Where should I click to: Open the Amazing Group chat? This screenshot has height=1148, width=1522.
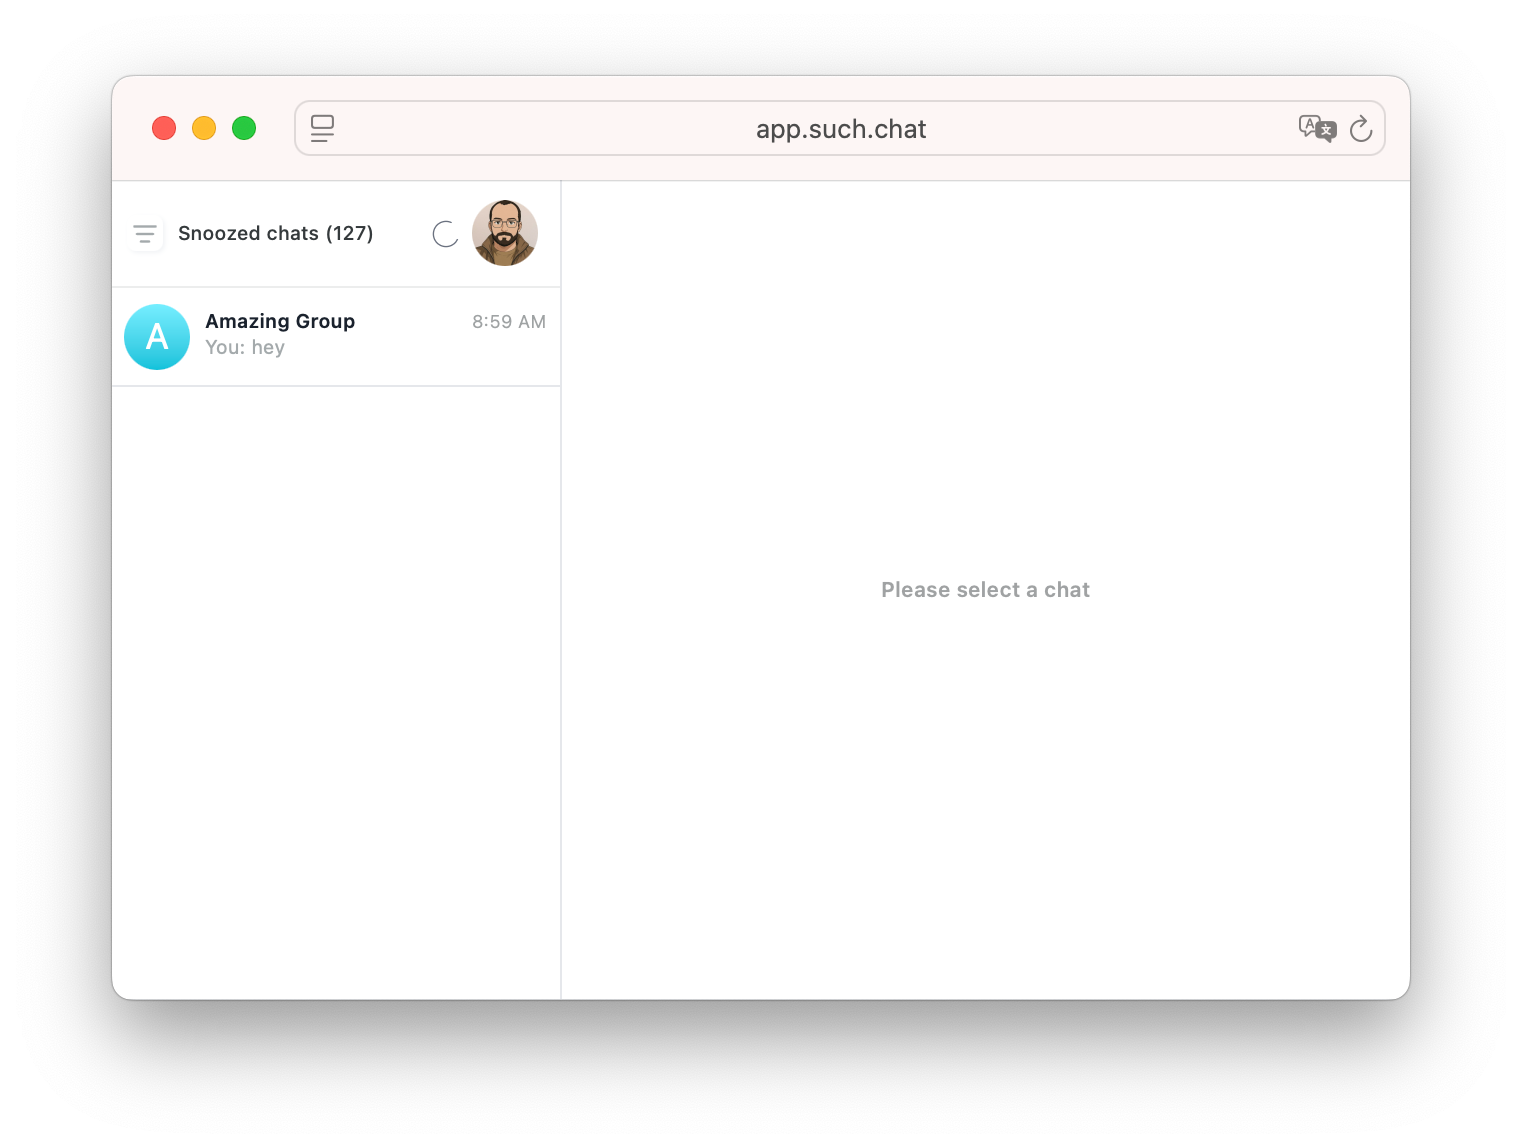[336, 336]
